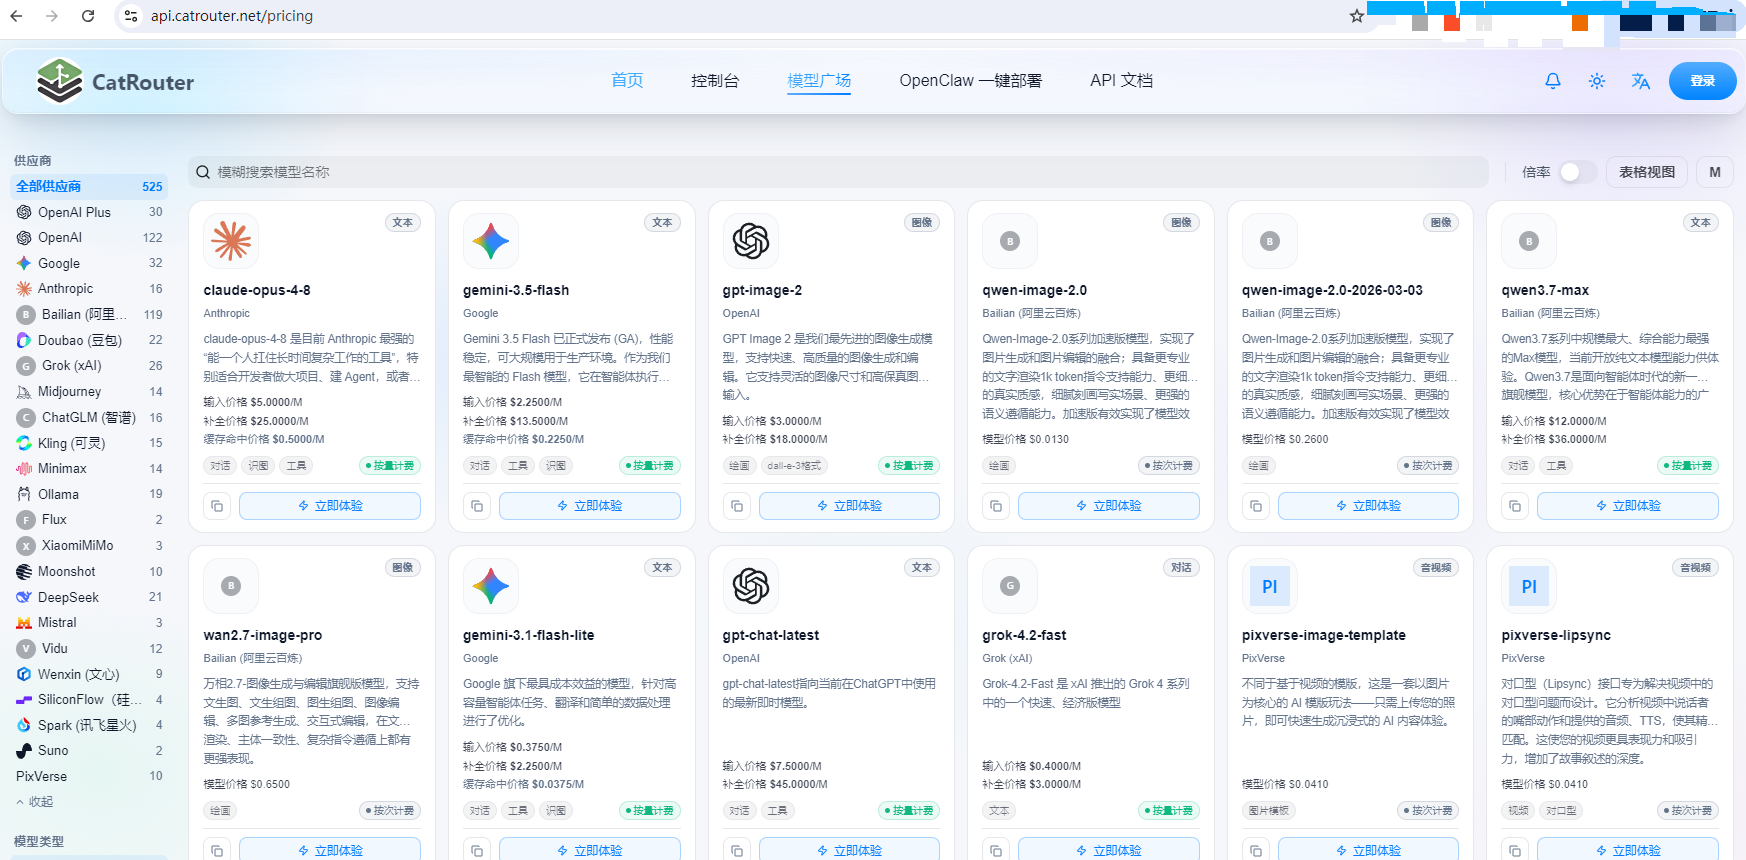Copy the qwen3.7-max model name
Screen dimensions: 1746x860
click(x=1515, y=506)
